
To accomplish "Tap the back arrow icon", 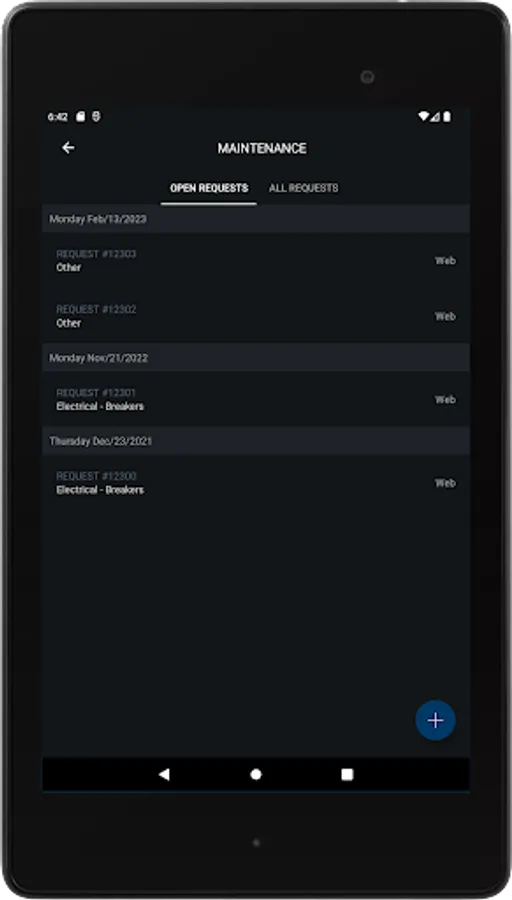I will pyautogui.click(x=68, y=148).
